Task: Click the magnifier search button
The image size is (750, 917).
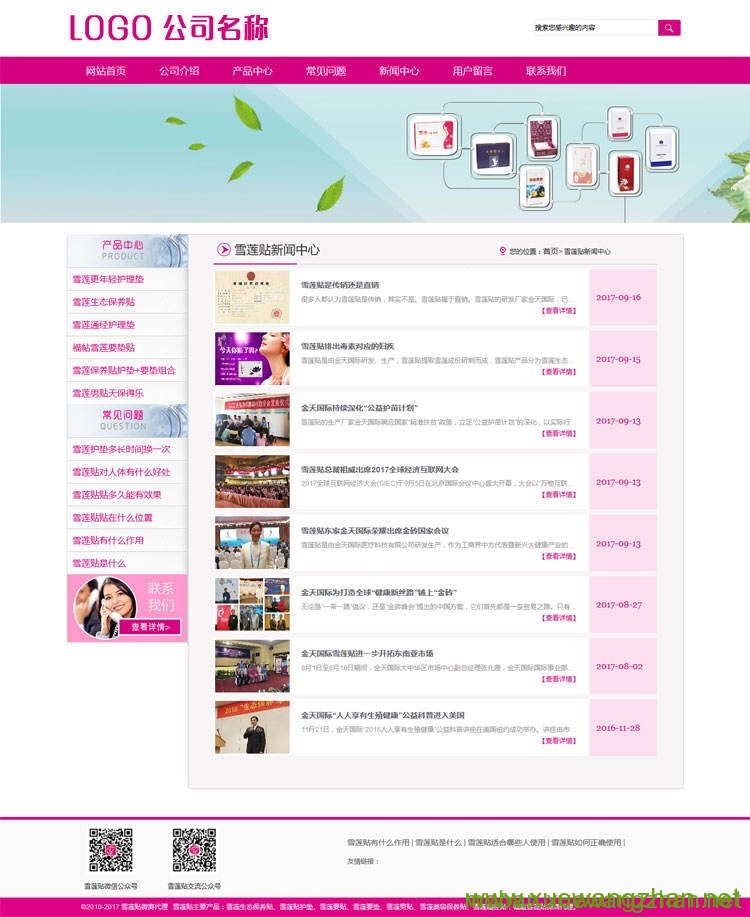Action: pos(669,28)
